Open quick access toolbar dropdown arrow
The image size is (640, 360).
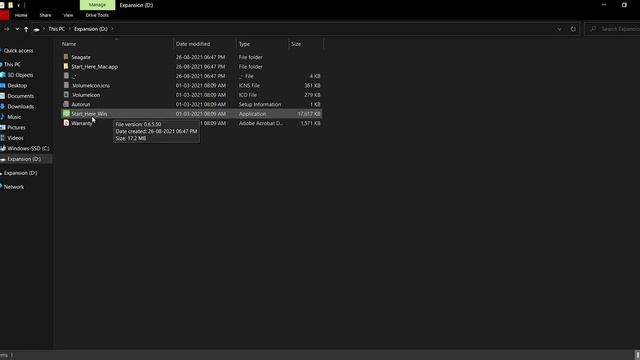pyautogui.click(x=18, y=5)
